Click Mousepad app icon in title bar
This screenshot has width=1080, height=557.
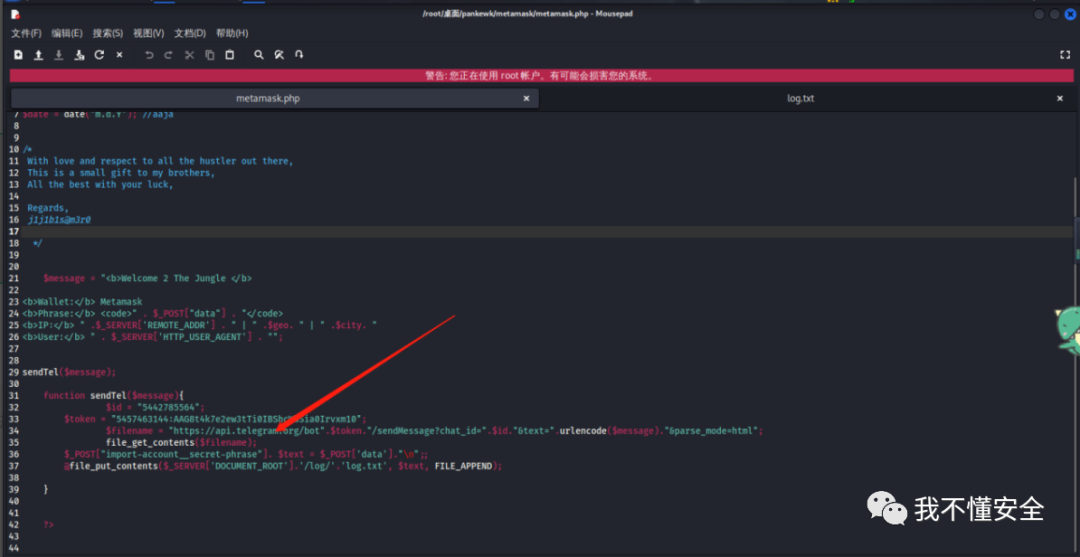coord(15,14)
